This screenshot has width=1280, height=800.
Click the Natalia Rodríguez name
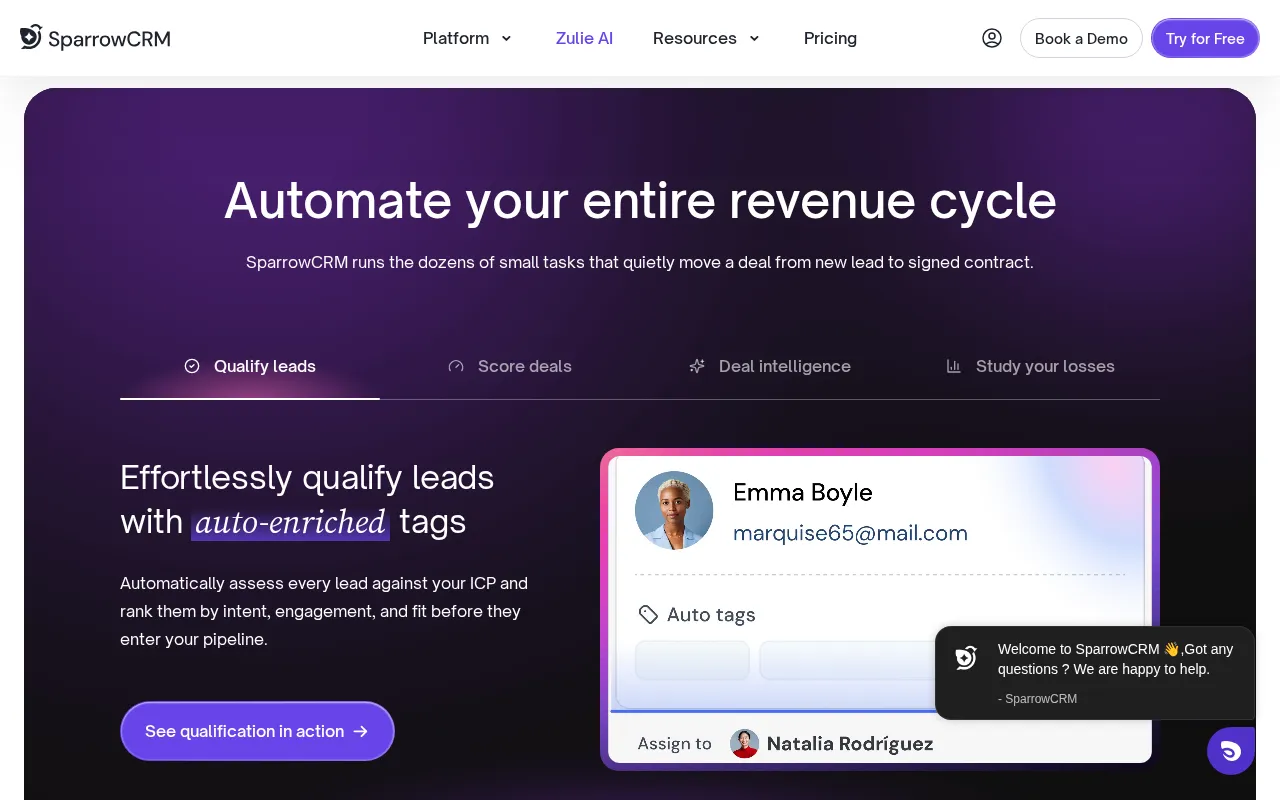850,743
